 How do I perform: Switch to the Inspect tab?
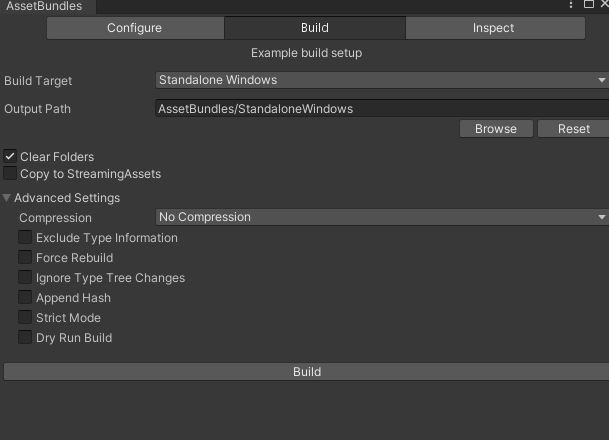pos(493,28)
